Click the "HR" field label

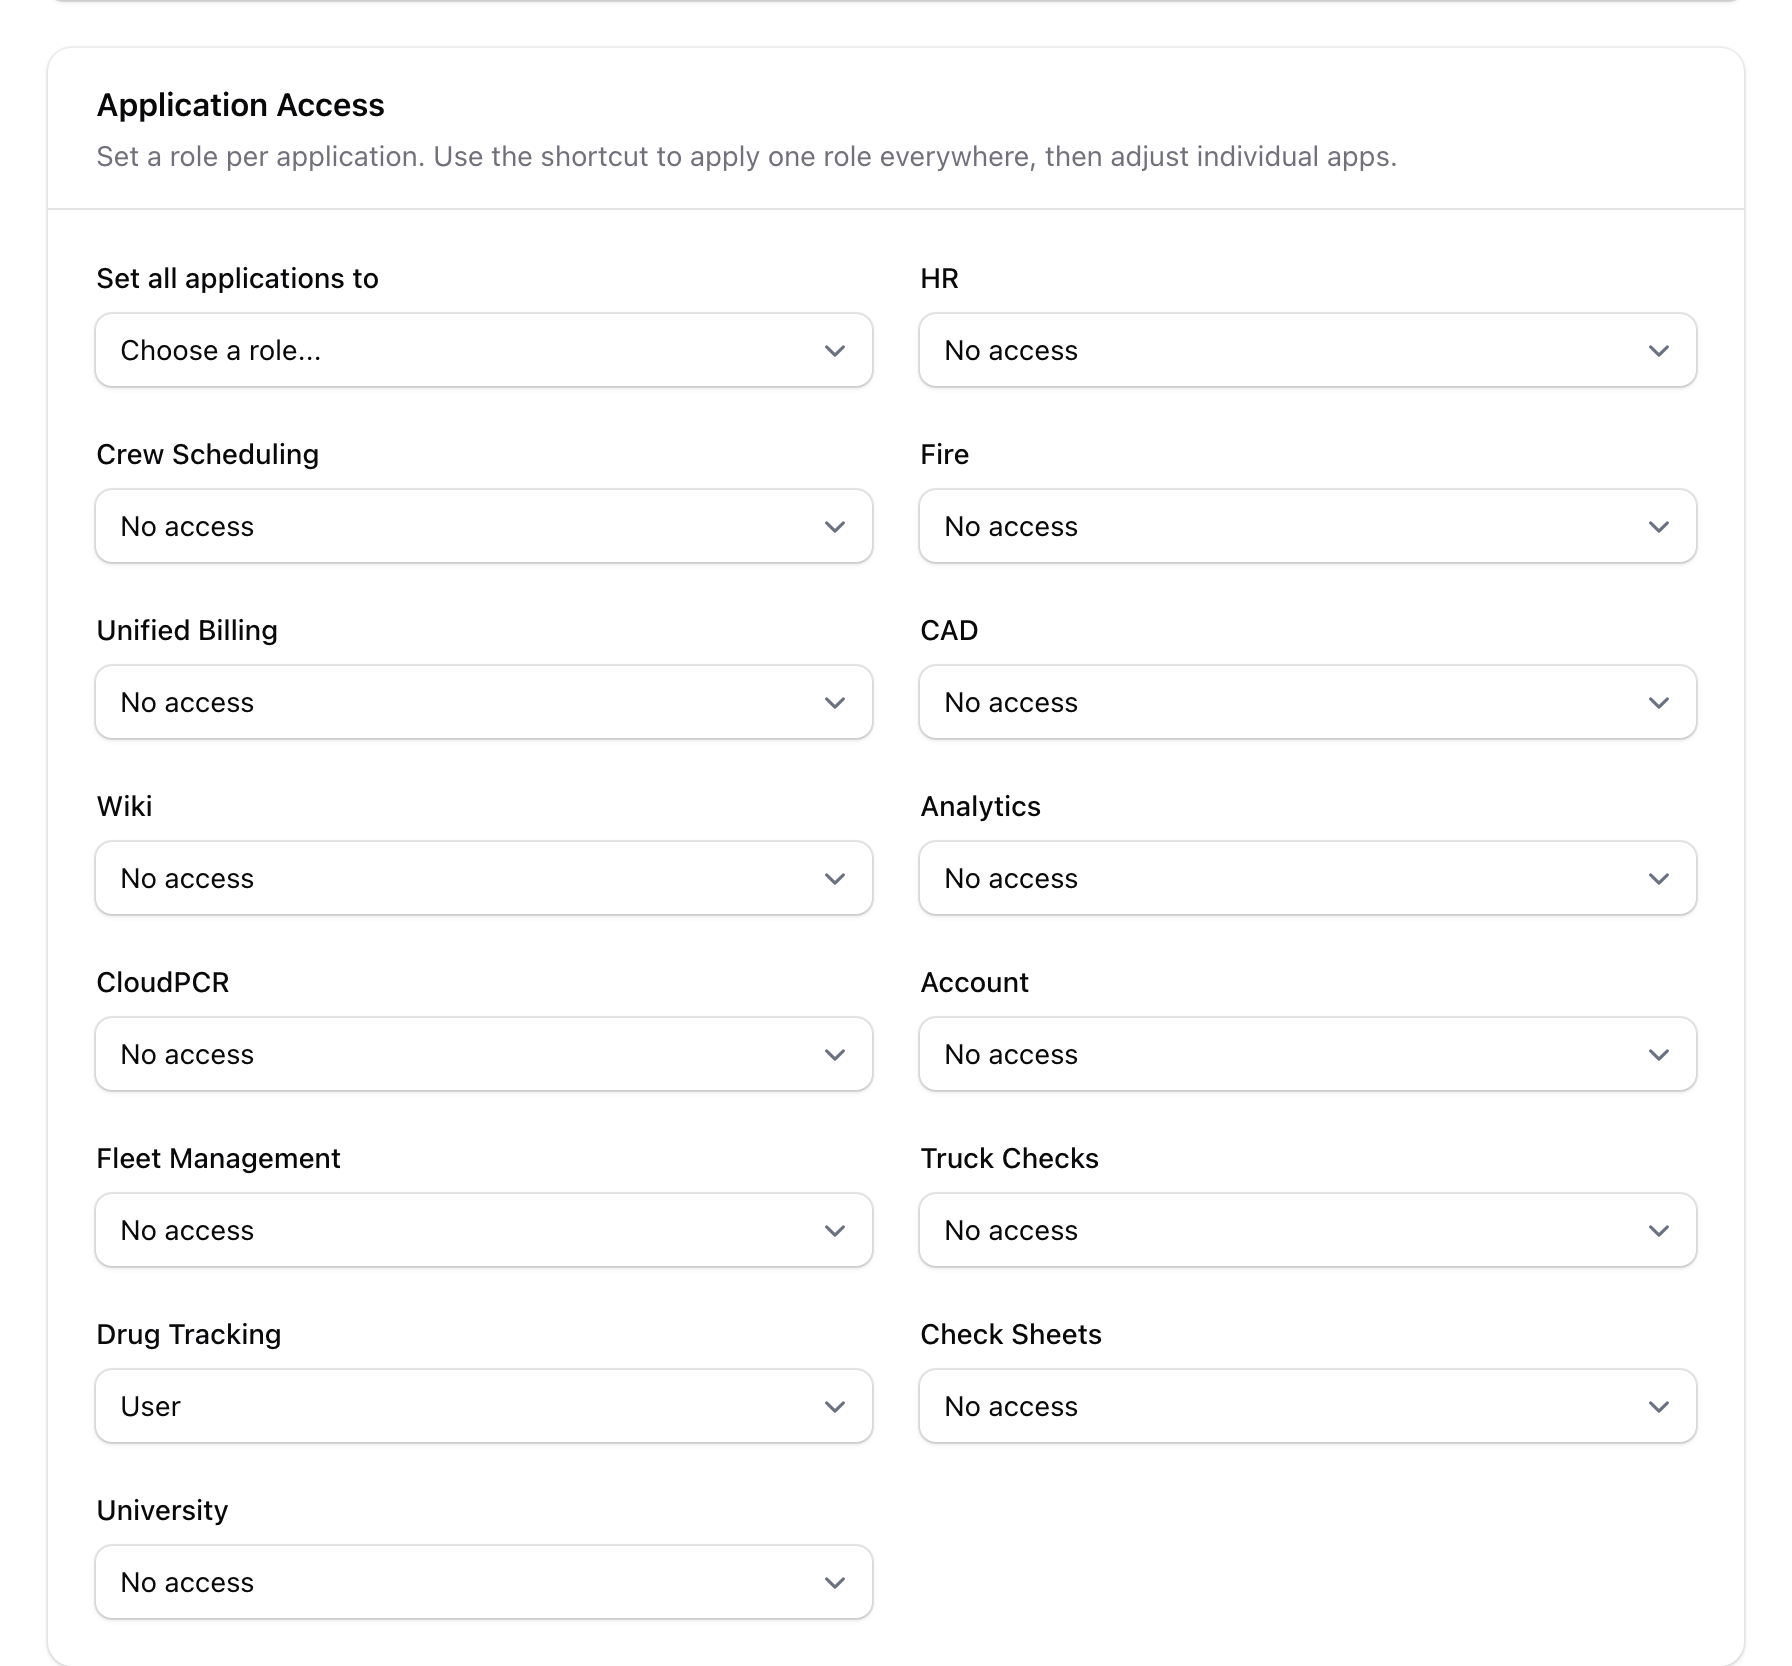click(x=939, y=278)
